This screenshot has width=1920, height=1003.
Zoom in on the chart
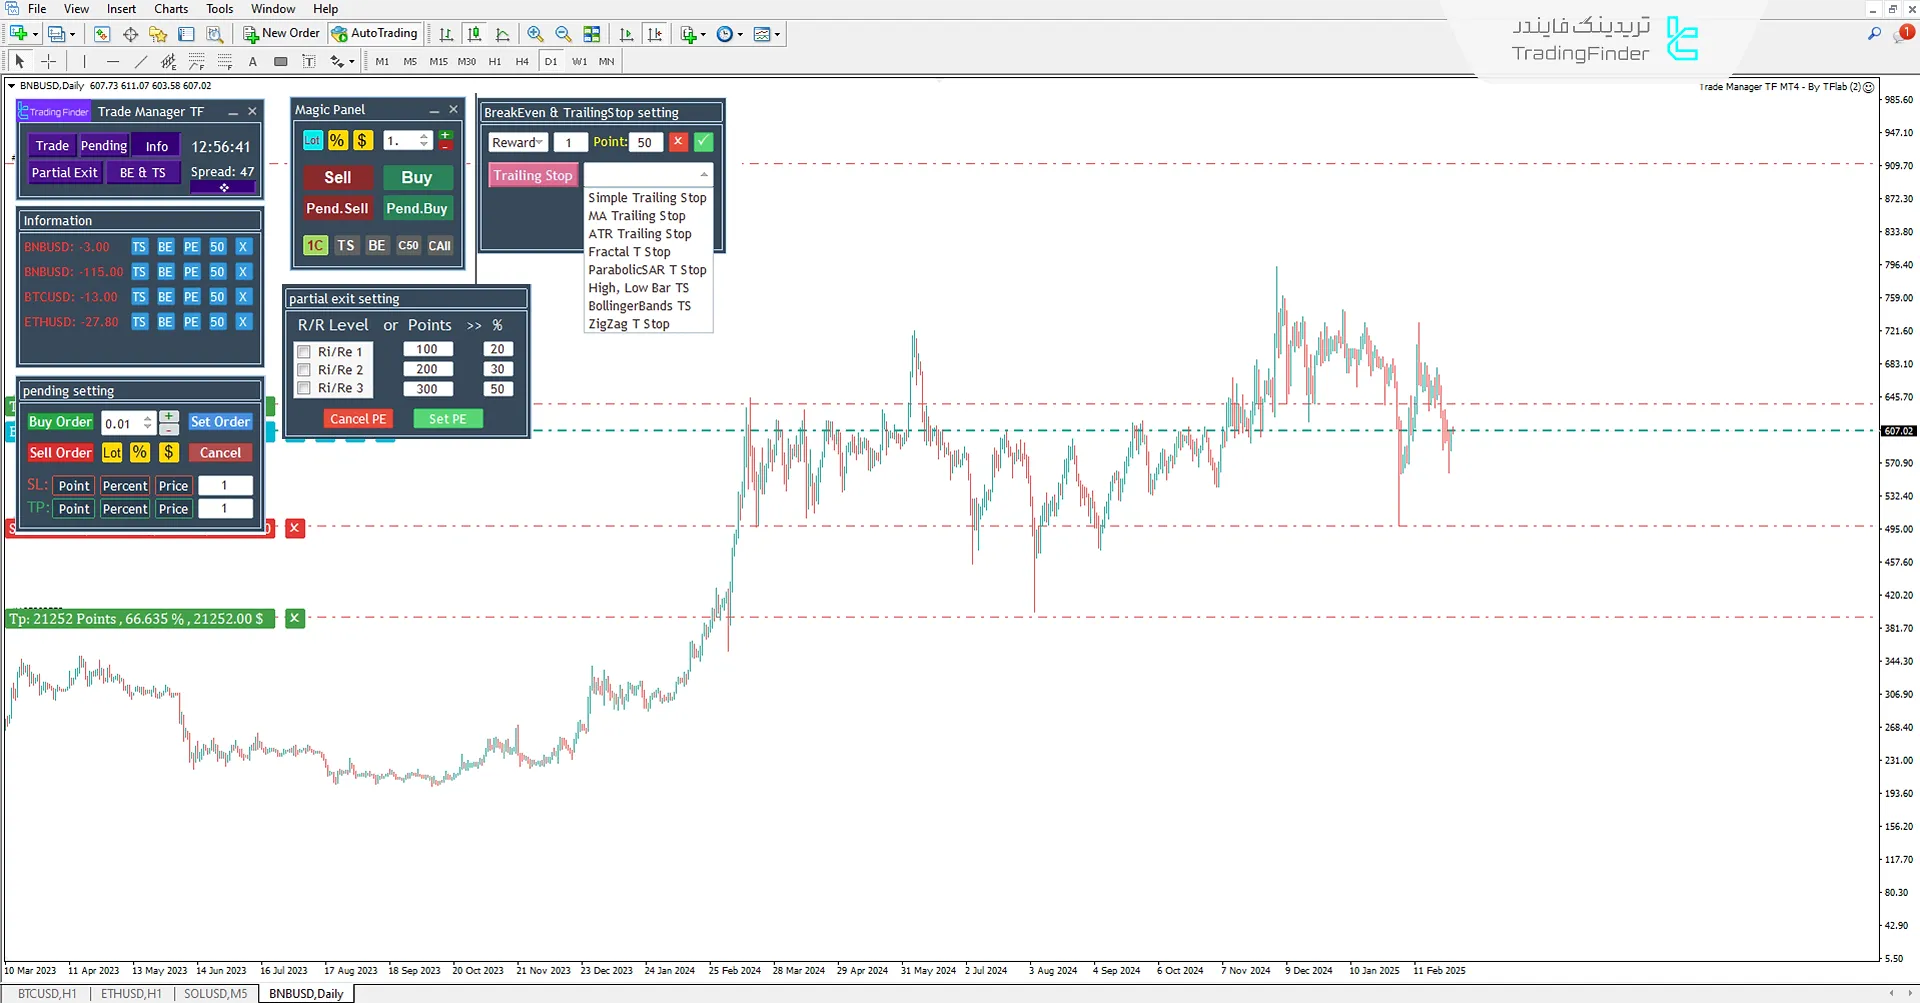click(x=535, y=33)
